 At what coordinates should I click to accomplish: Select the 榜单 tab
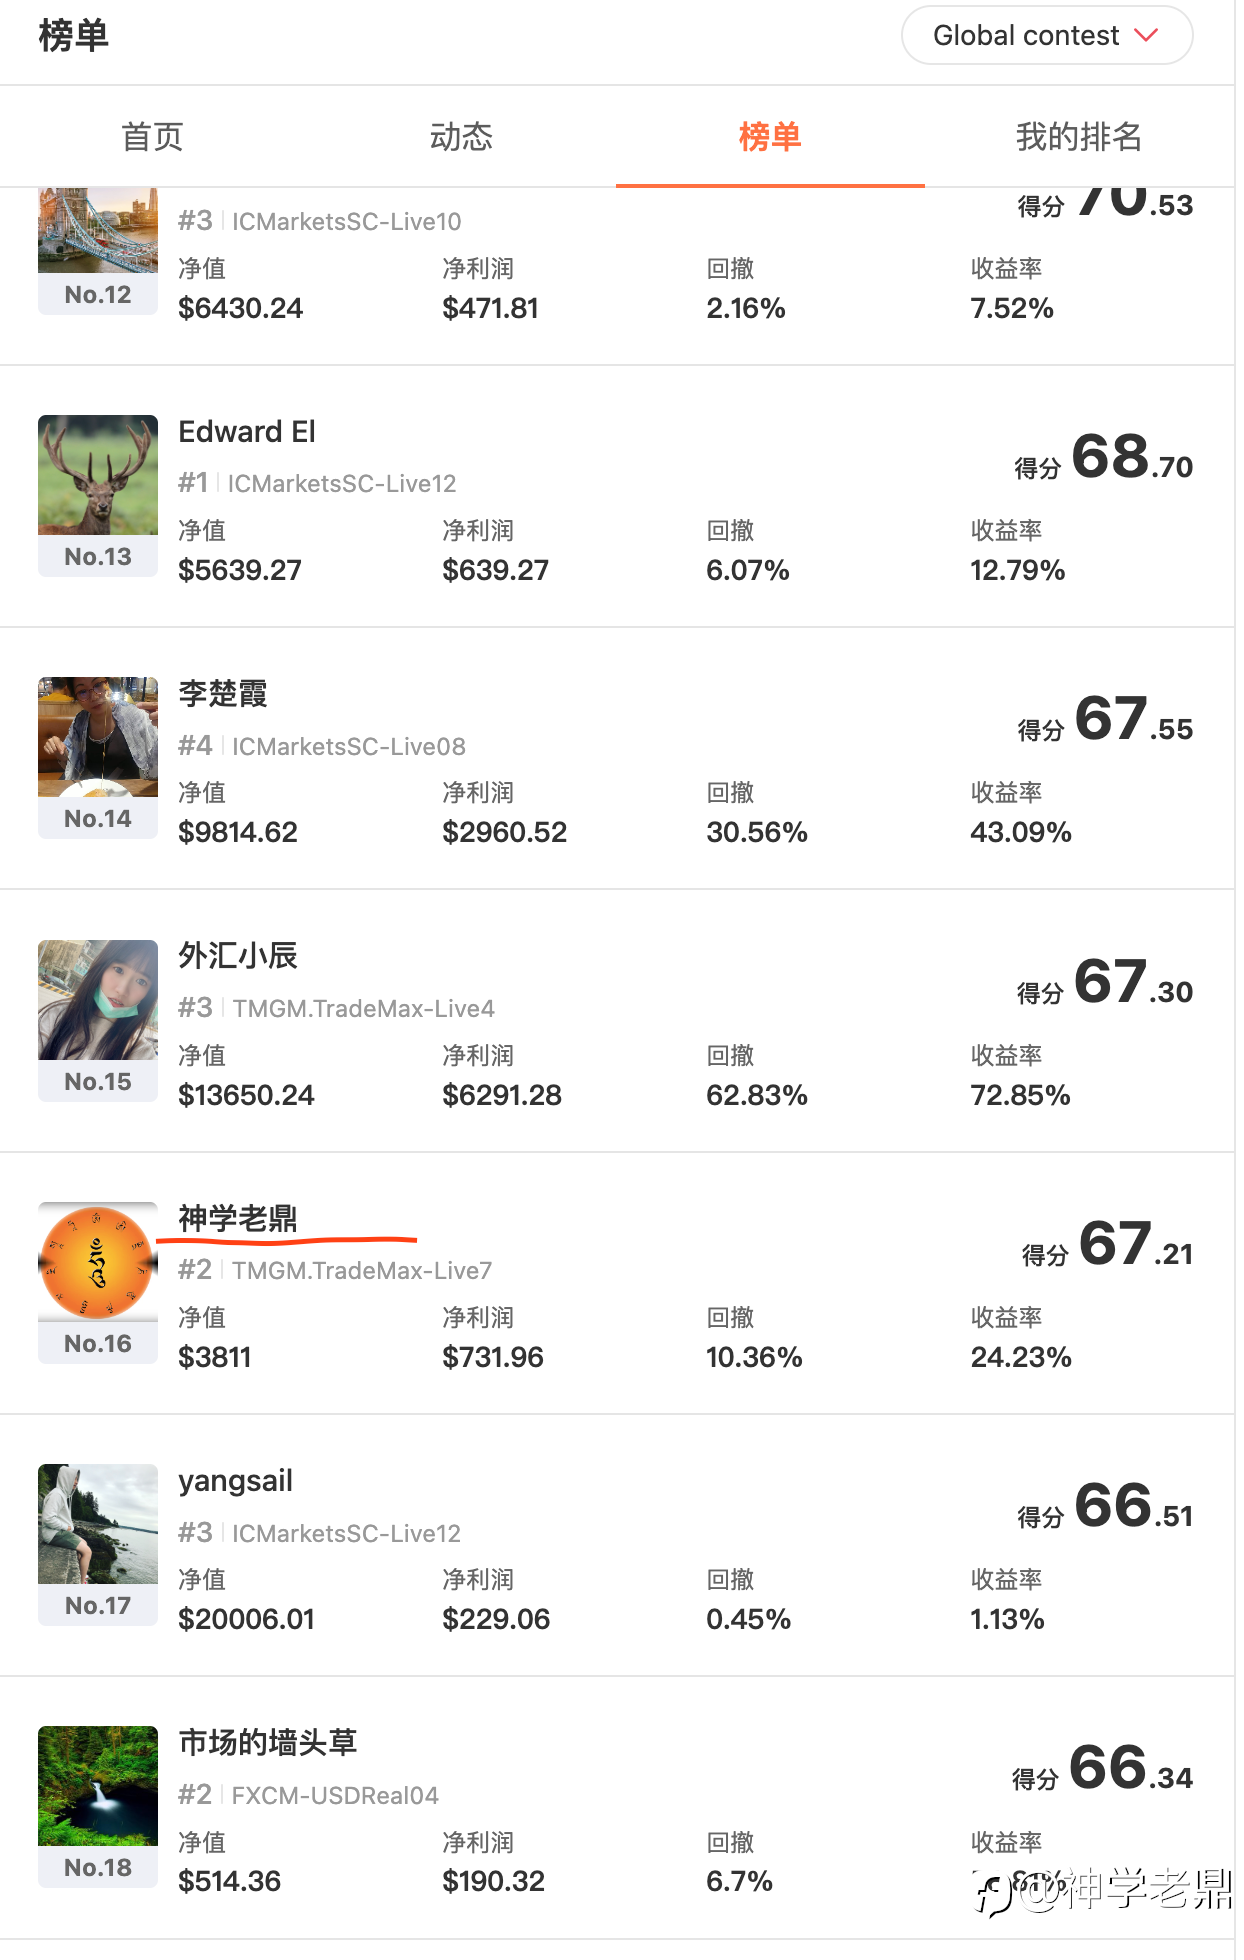click(770, 137)
